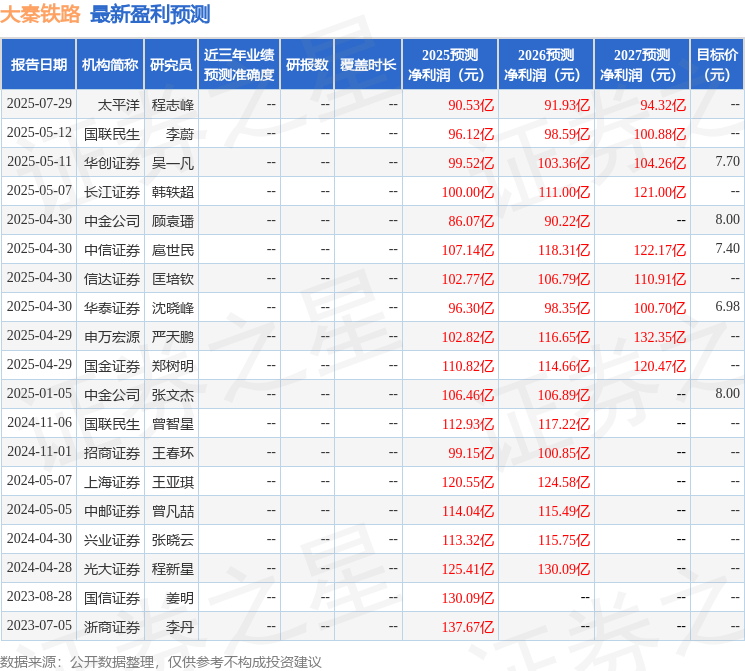
Task: Select institution name 太平洋
Action: (x=119, y=105)
